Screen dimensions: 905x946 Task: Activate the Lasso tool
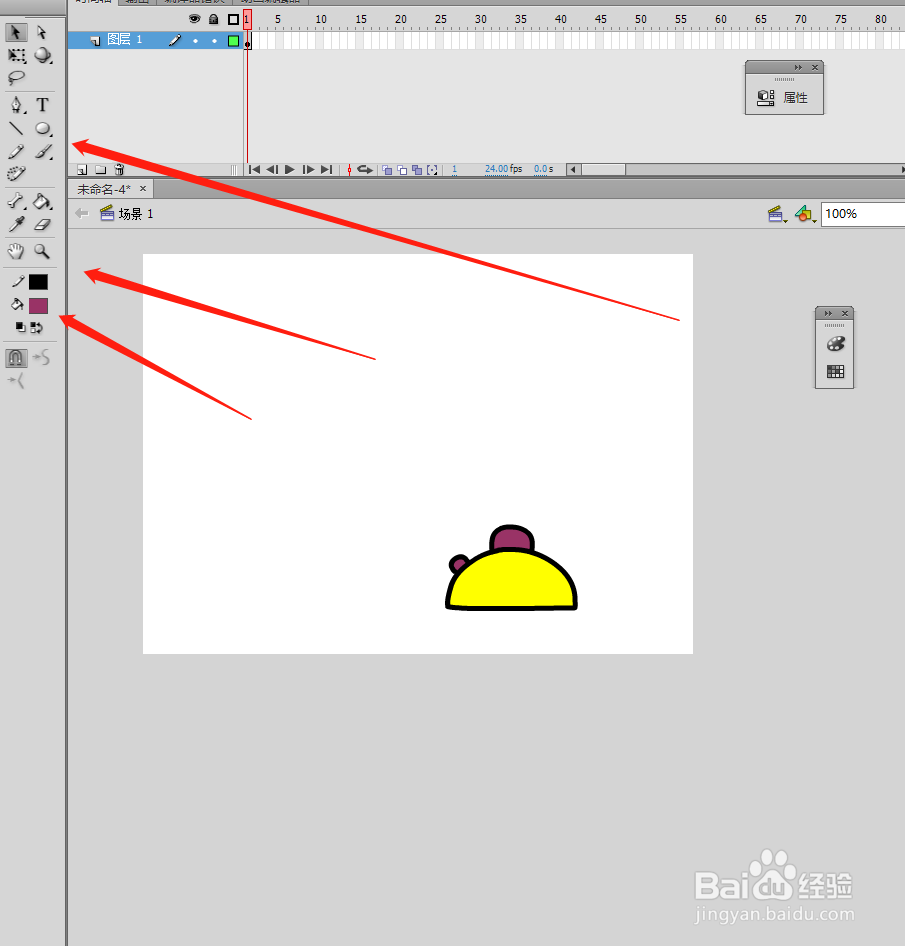16,78
